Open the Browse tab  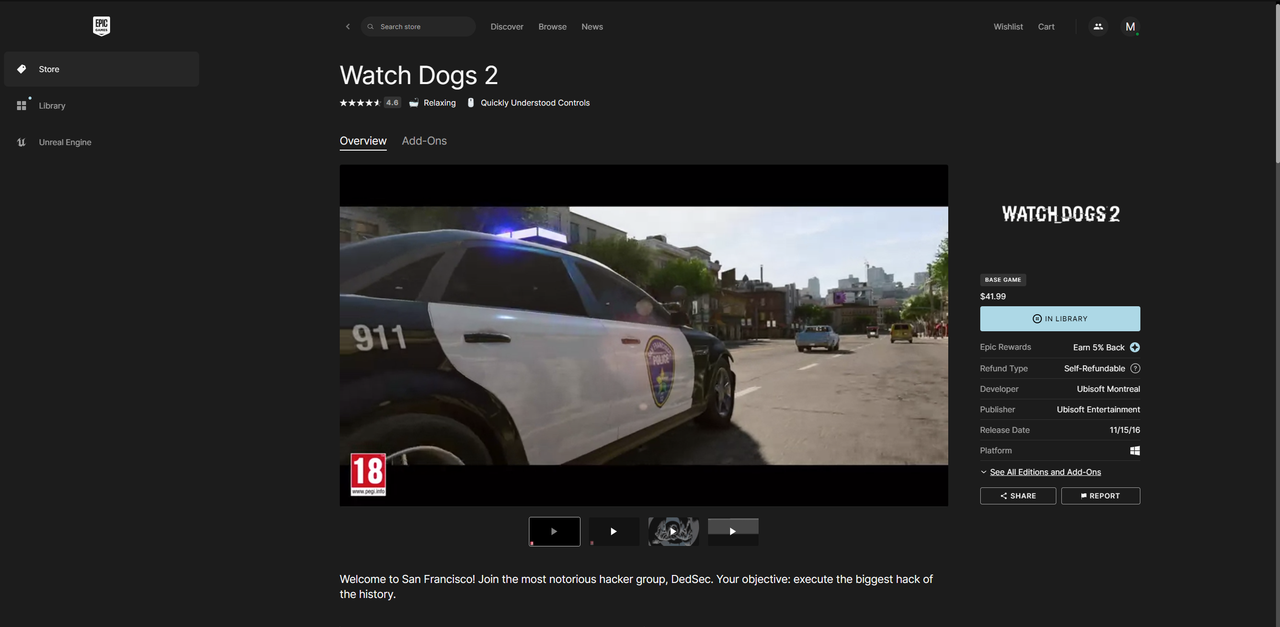[x=552, y=27]
